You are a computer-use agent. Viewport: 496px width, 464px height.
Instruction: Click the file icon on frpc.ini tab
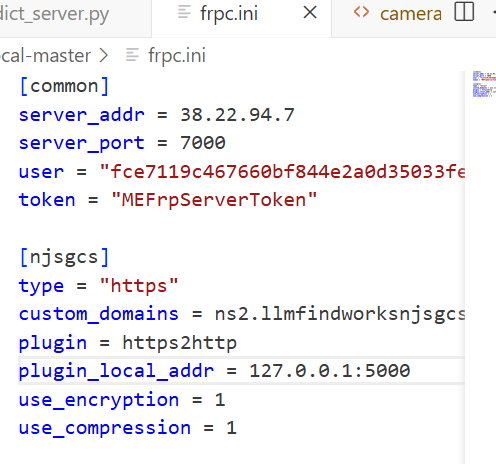click(x=184, y=12)
